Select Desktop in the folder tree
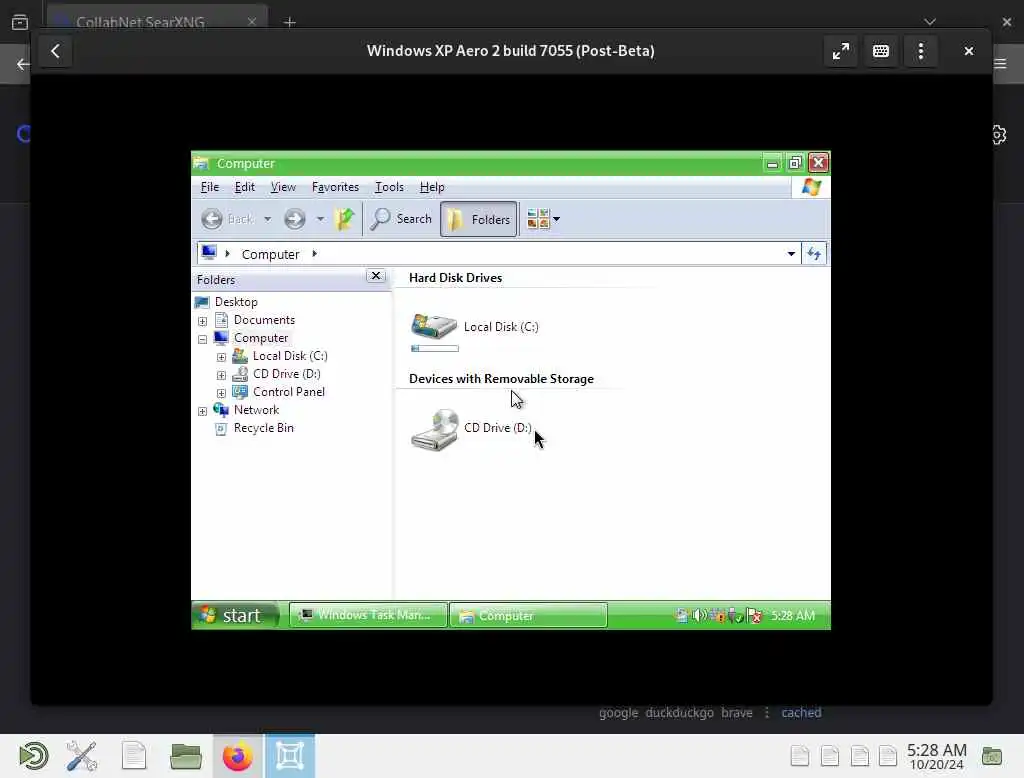Viewport: 1024px width, 778px height. (x=236, y=302)
